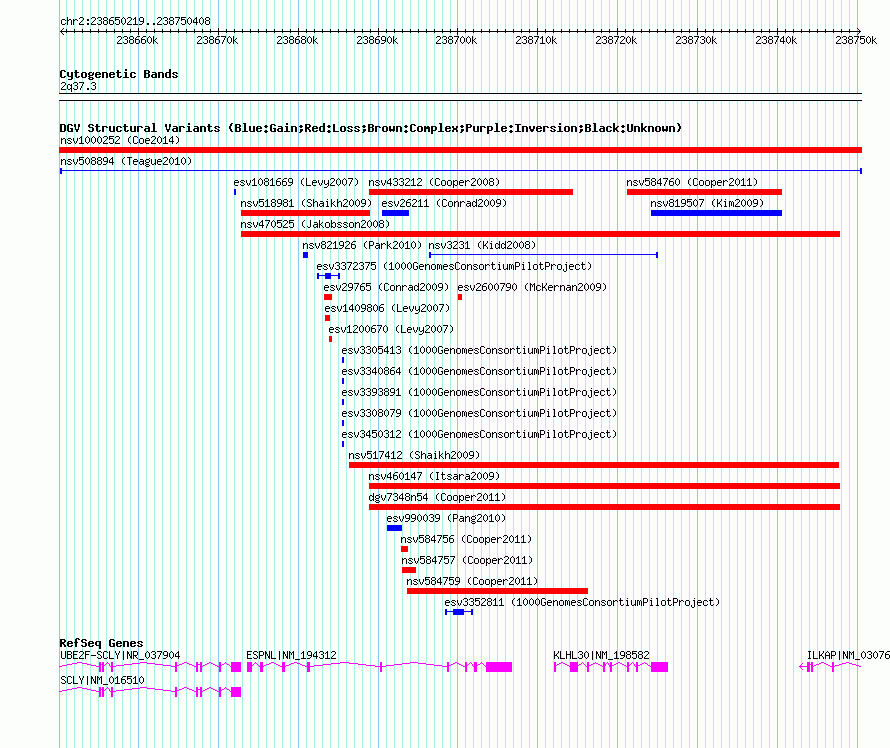The width and height of the screenshot is (890, 748).
Task: Select the KLHL30|NM_198582 gene model
Action: coord(611,667)
